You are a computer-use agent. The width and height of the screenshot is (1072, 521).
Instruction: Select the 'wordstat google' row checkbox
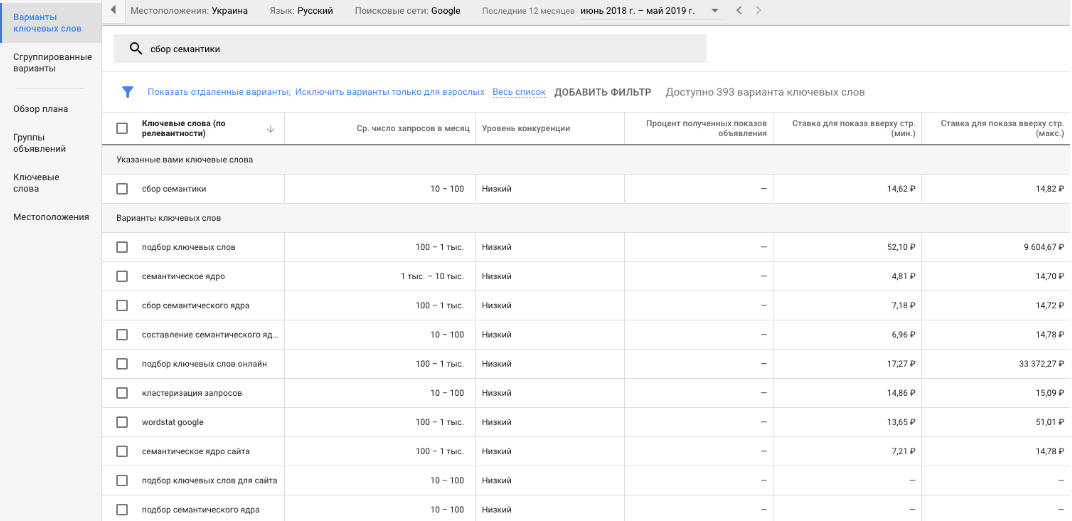pos(122,422)
